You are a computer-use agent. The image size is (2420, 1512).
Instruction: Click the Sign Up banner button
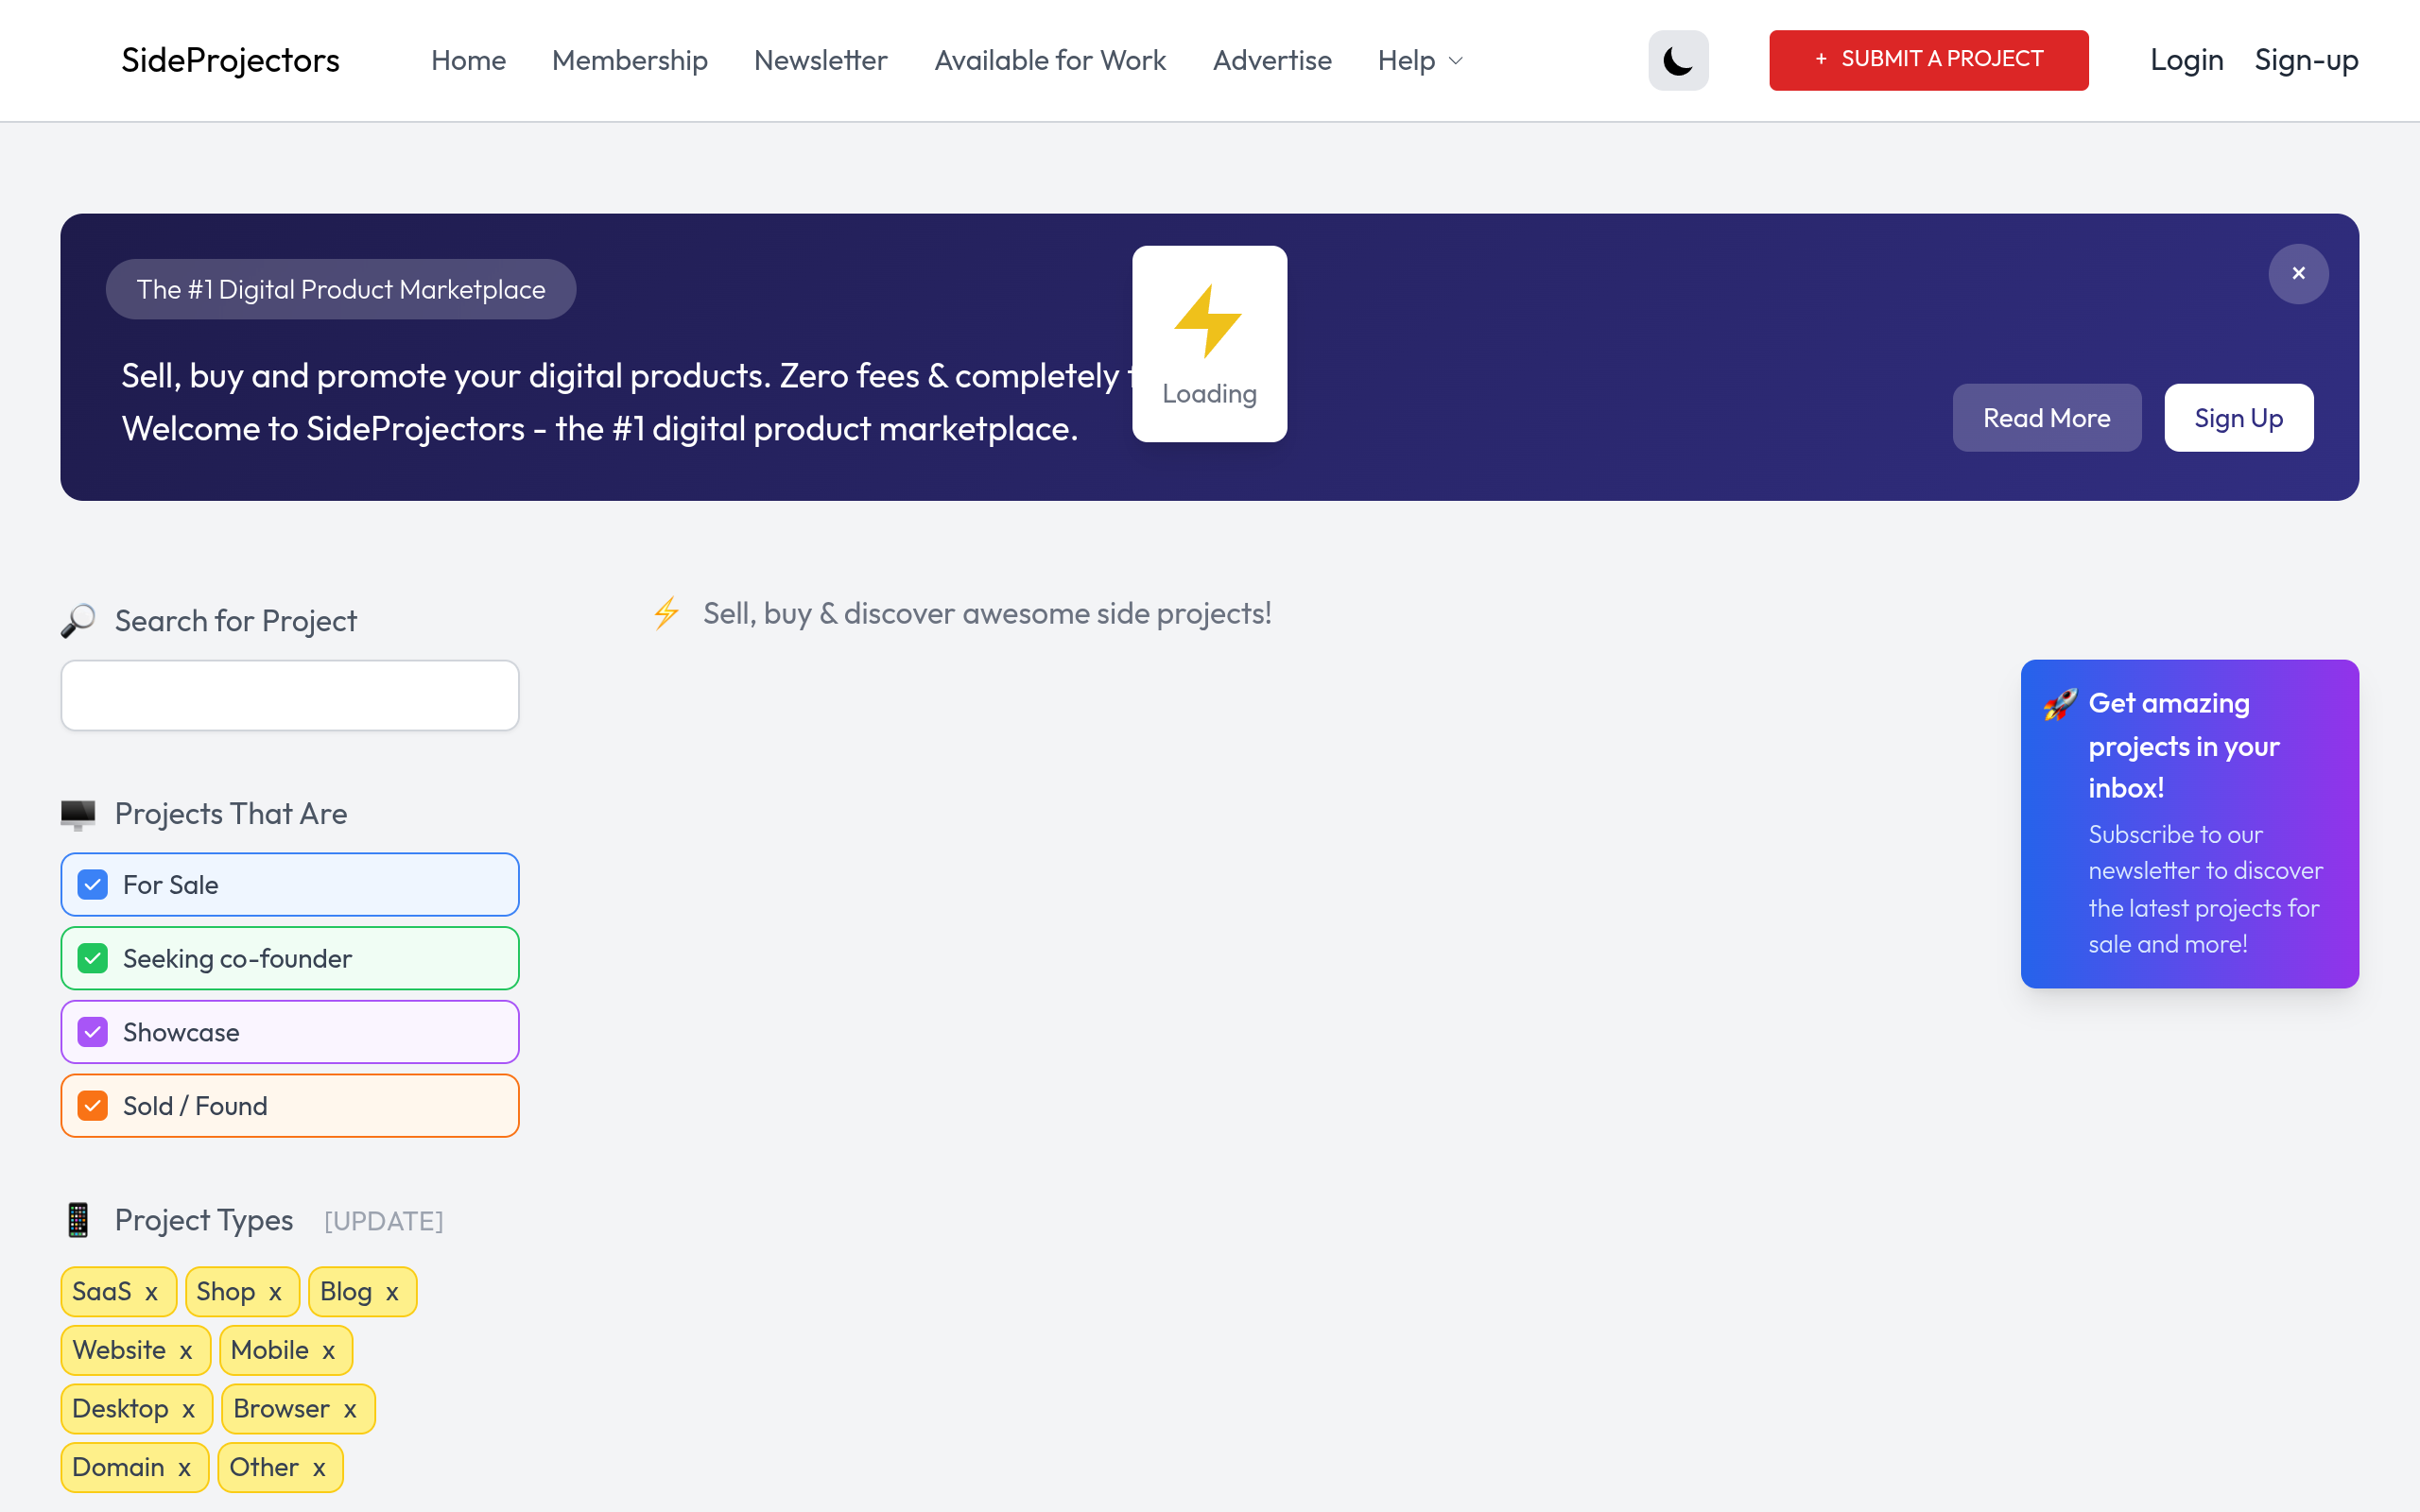pos(2238,418)
